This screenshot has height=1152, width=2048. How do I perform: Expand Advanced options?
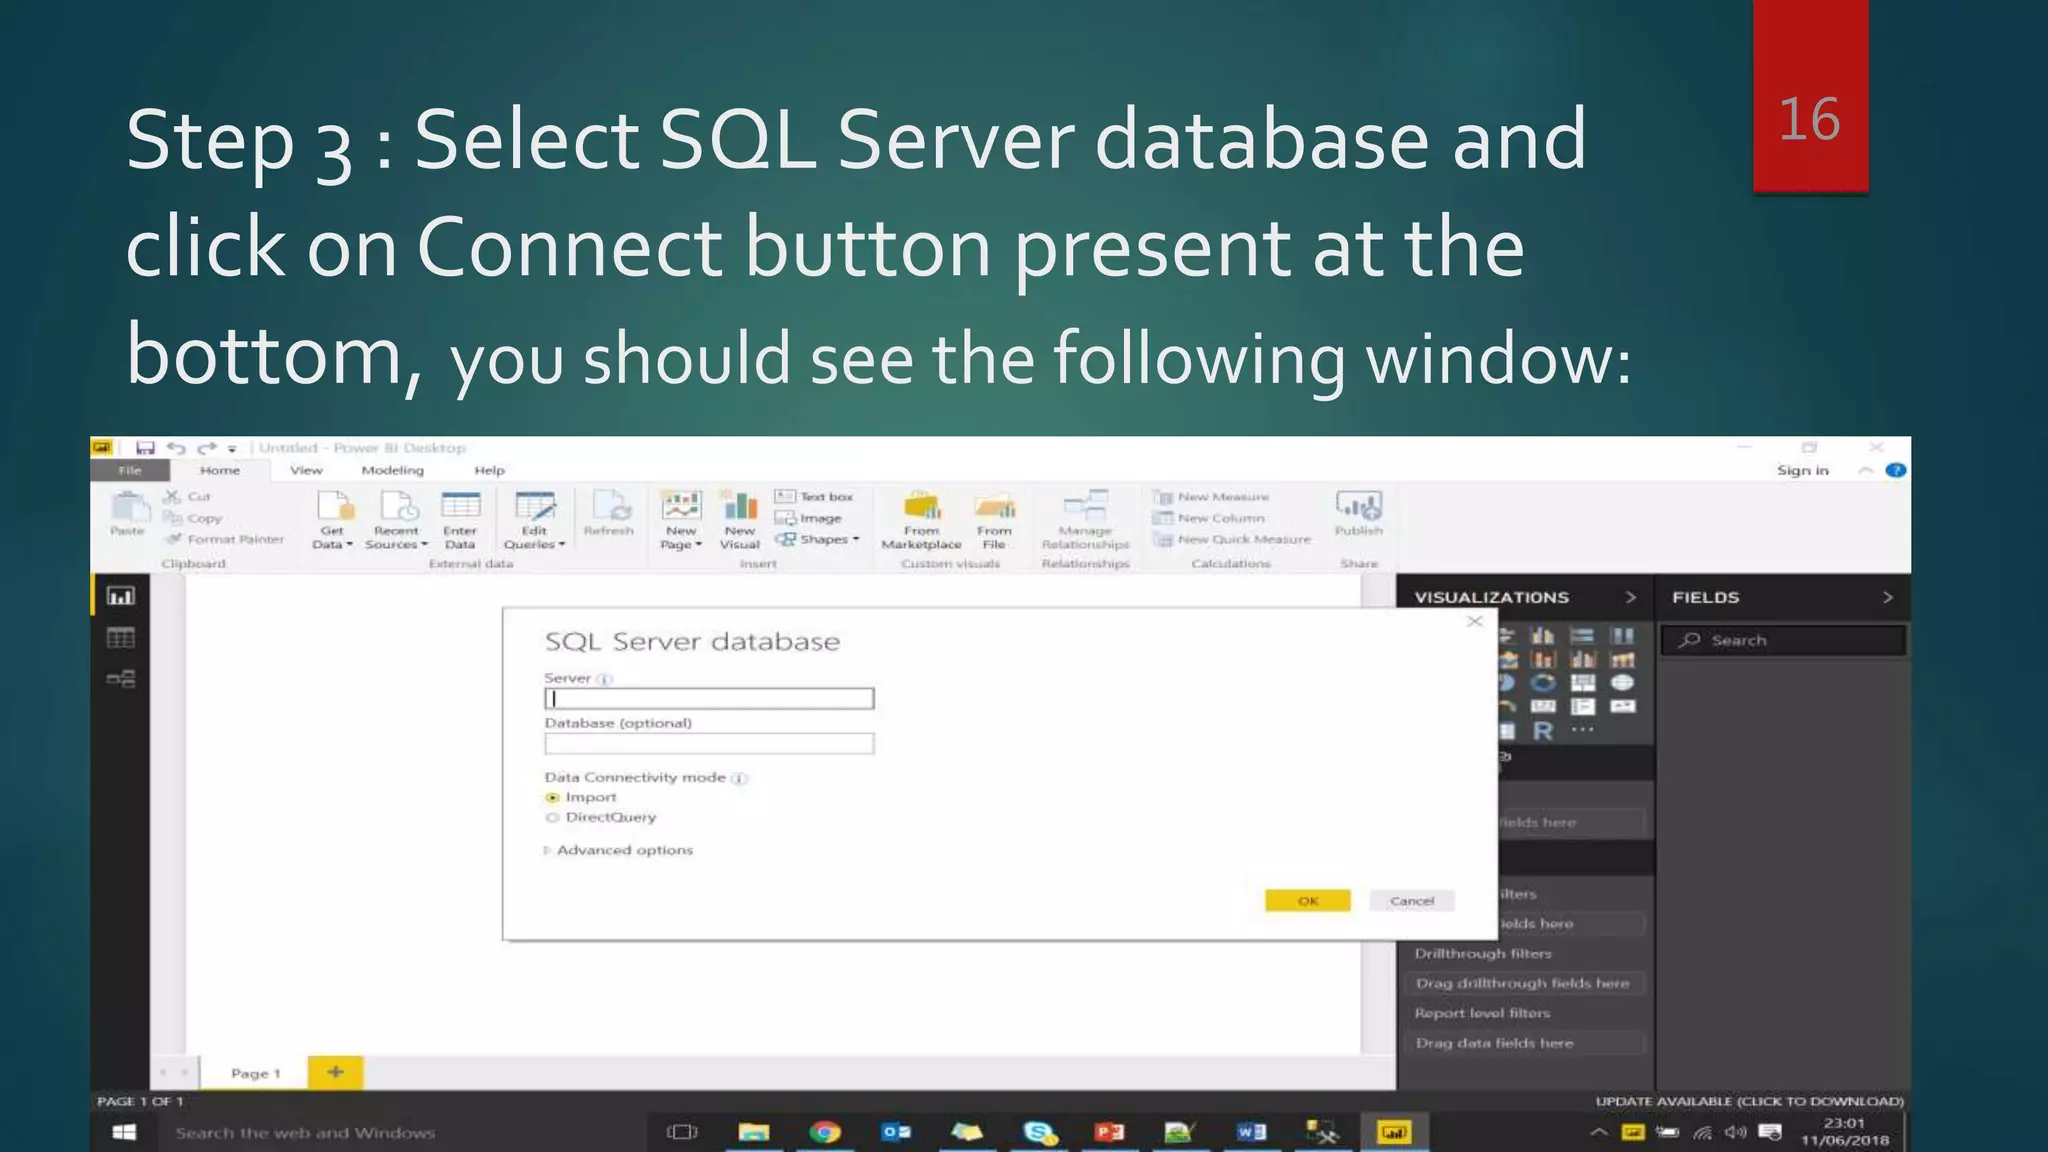click(x=619, y=850)
